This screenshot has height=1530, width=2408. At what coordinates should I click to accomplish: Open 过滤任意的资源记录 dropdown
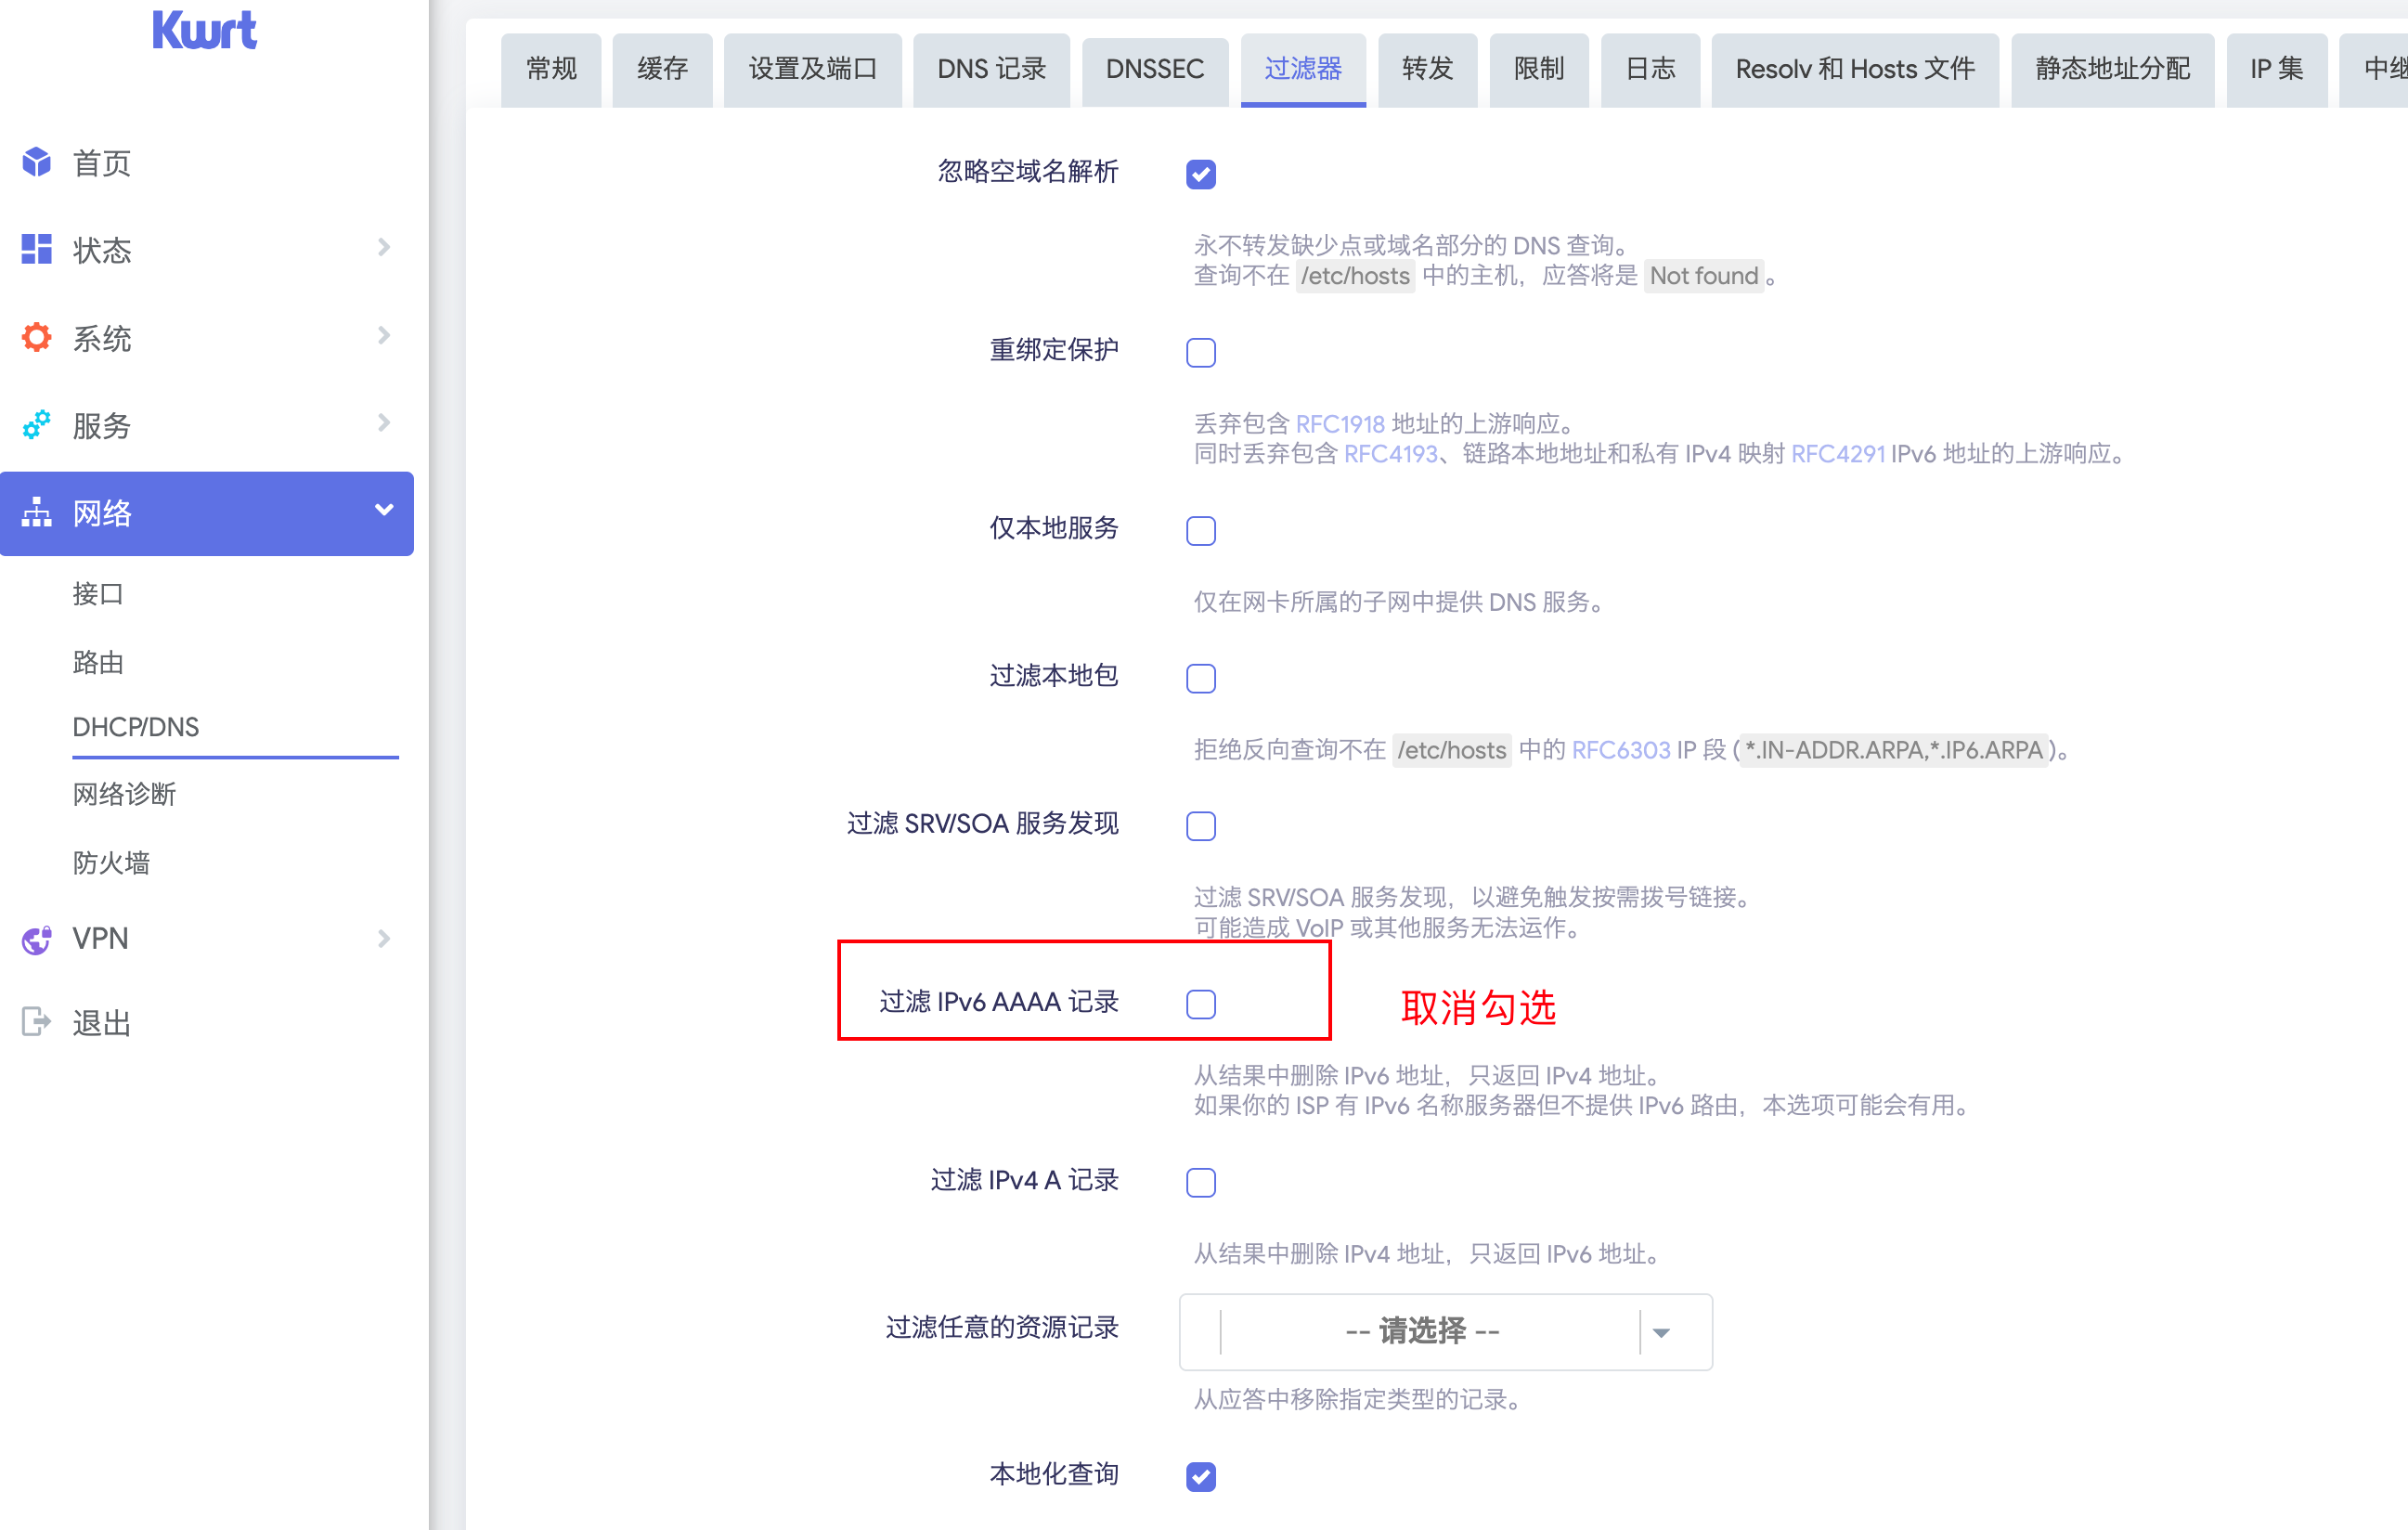[1445, 1331]
